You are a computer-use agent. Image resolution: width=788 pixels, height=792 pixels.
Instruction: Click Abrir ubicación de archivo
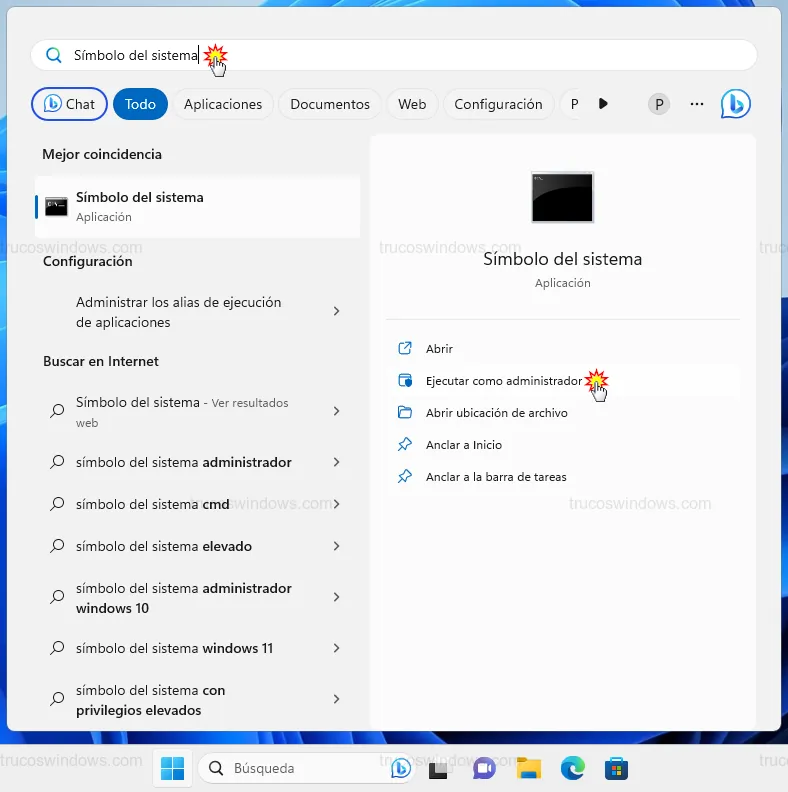click(x=496, y=413)
